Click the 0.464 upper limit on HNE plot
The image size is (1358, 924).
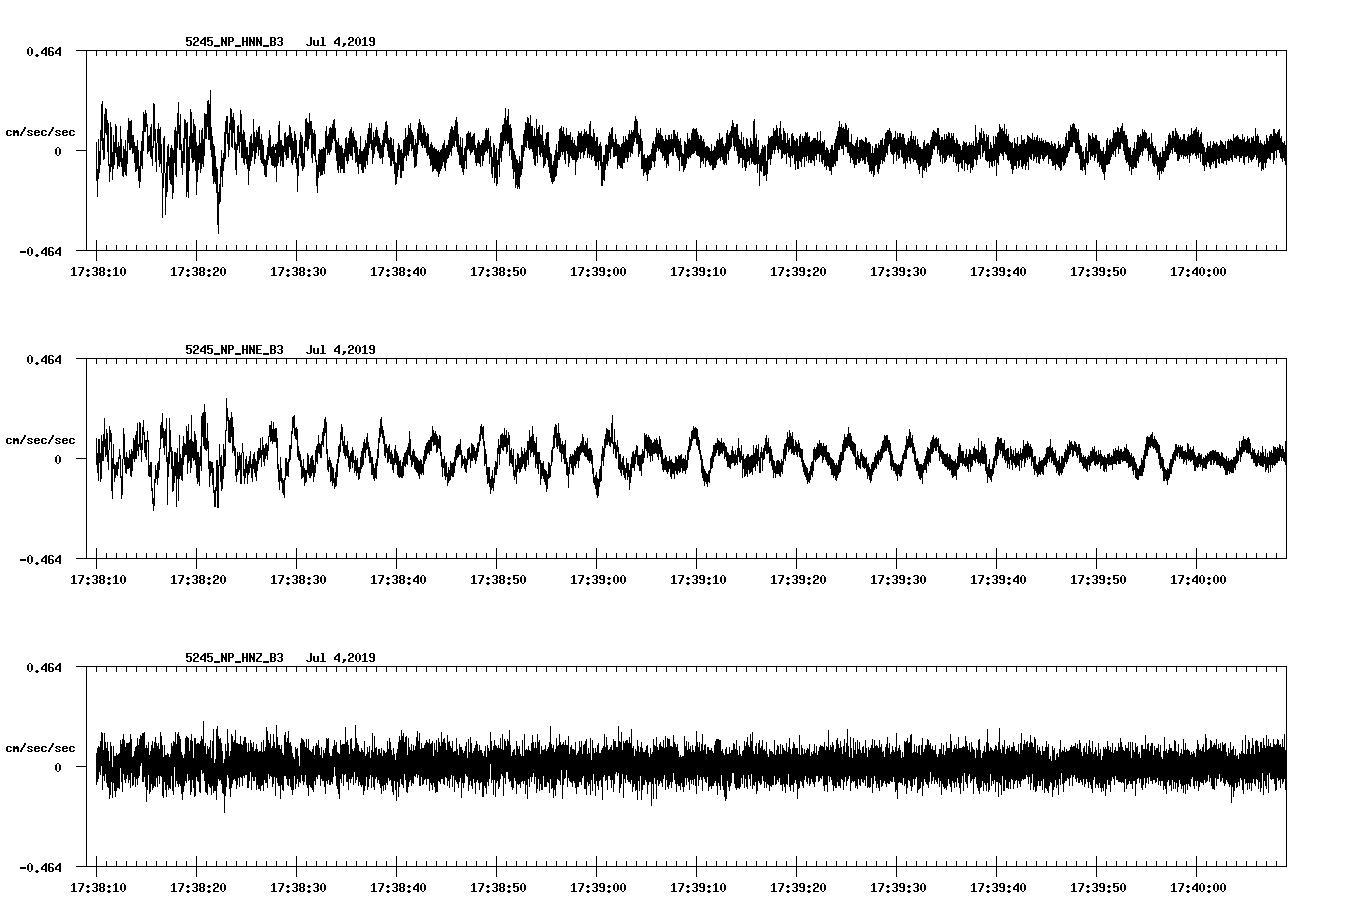[43, 359]
